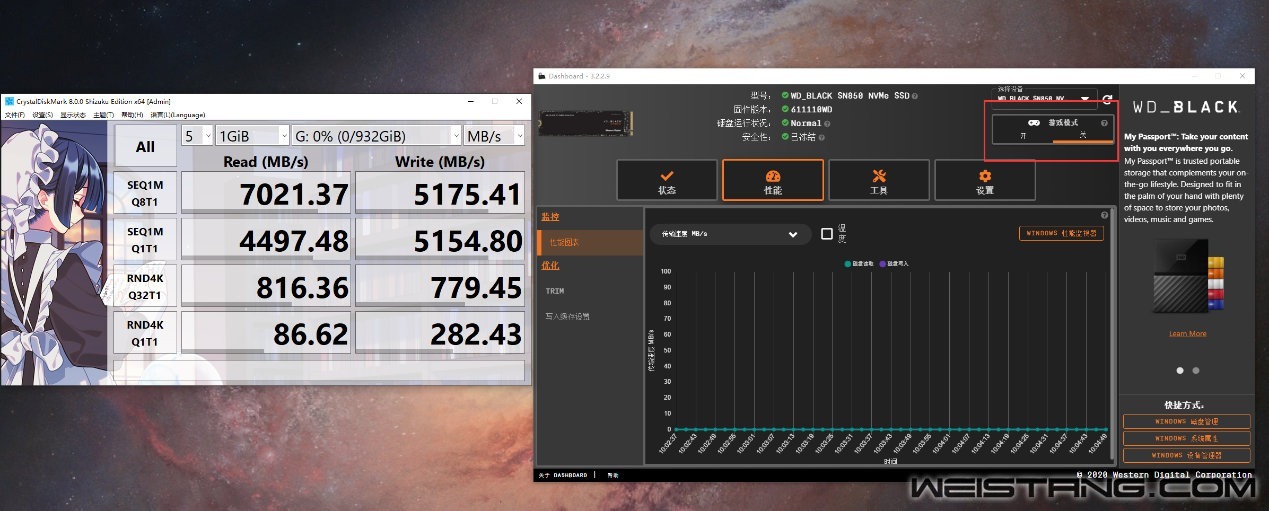
Task: Follow the Learn More link
Action: click(x=1187, y=333)
